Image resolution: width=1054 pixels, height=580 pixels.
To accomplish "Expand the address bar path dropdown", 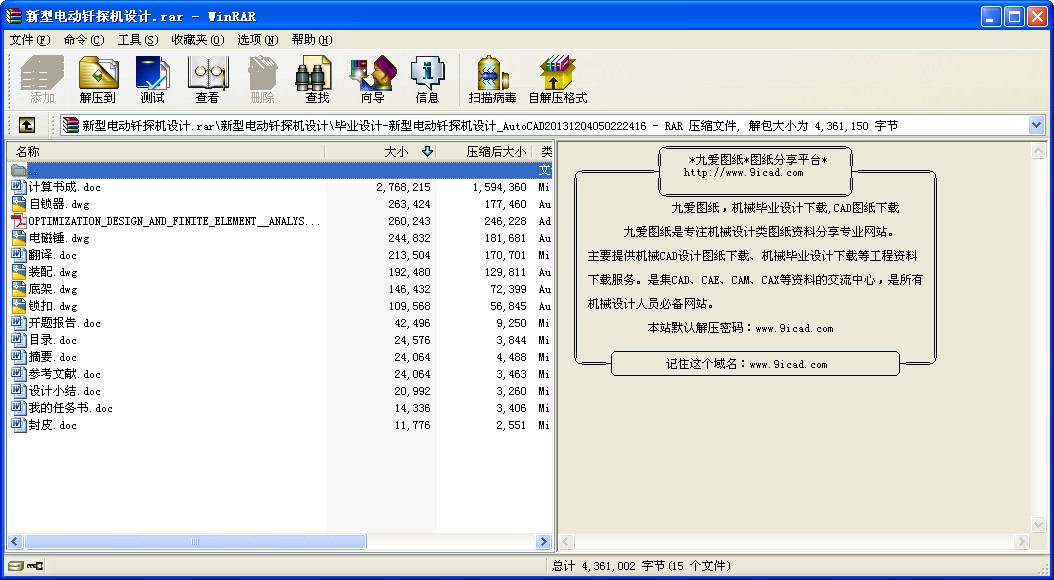I will (1036, 125).
